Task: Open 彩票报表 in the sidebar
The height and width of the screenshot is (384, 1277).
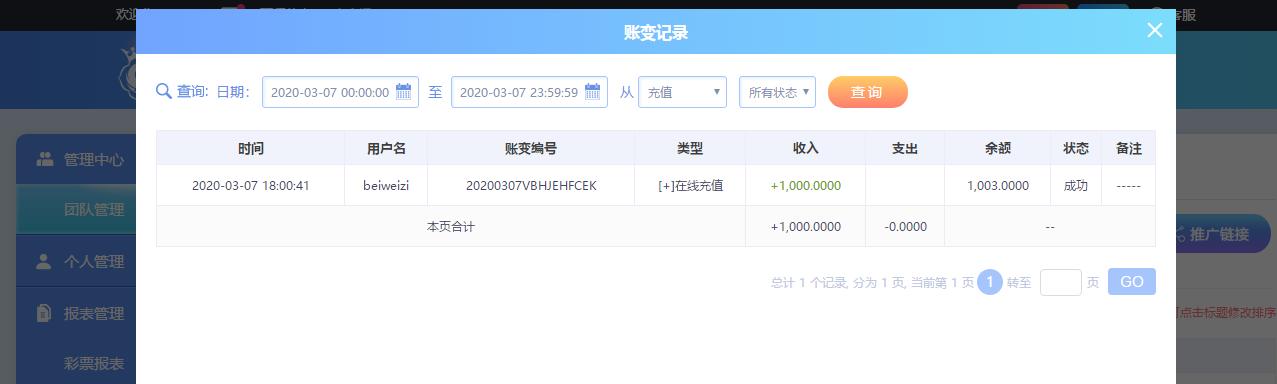Action: click(94, 364)
